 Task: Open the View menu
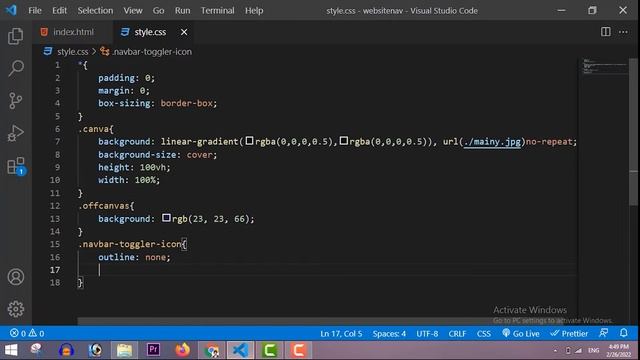[x=133, y=11]
